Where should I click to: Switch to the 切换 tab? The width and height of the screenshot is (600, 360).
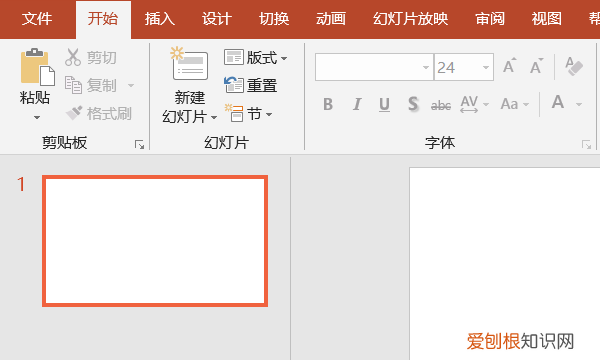click(274, 19)
